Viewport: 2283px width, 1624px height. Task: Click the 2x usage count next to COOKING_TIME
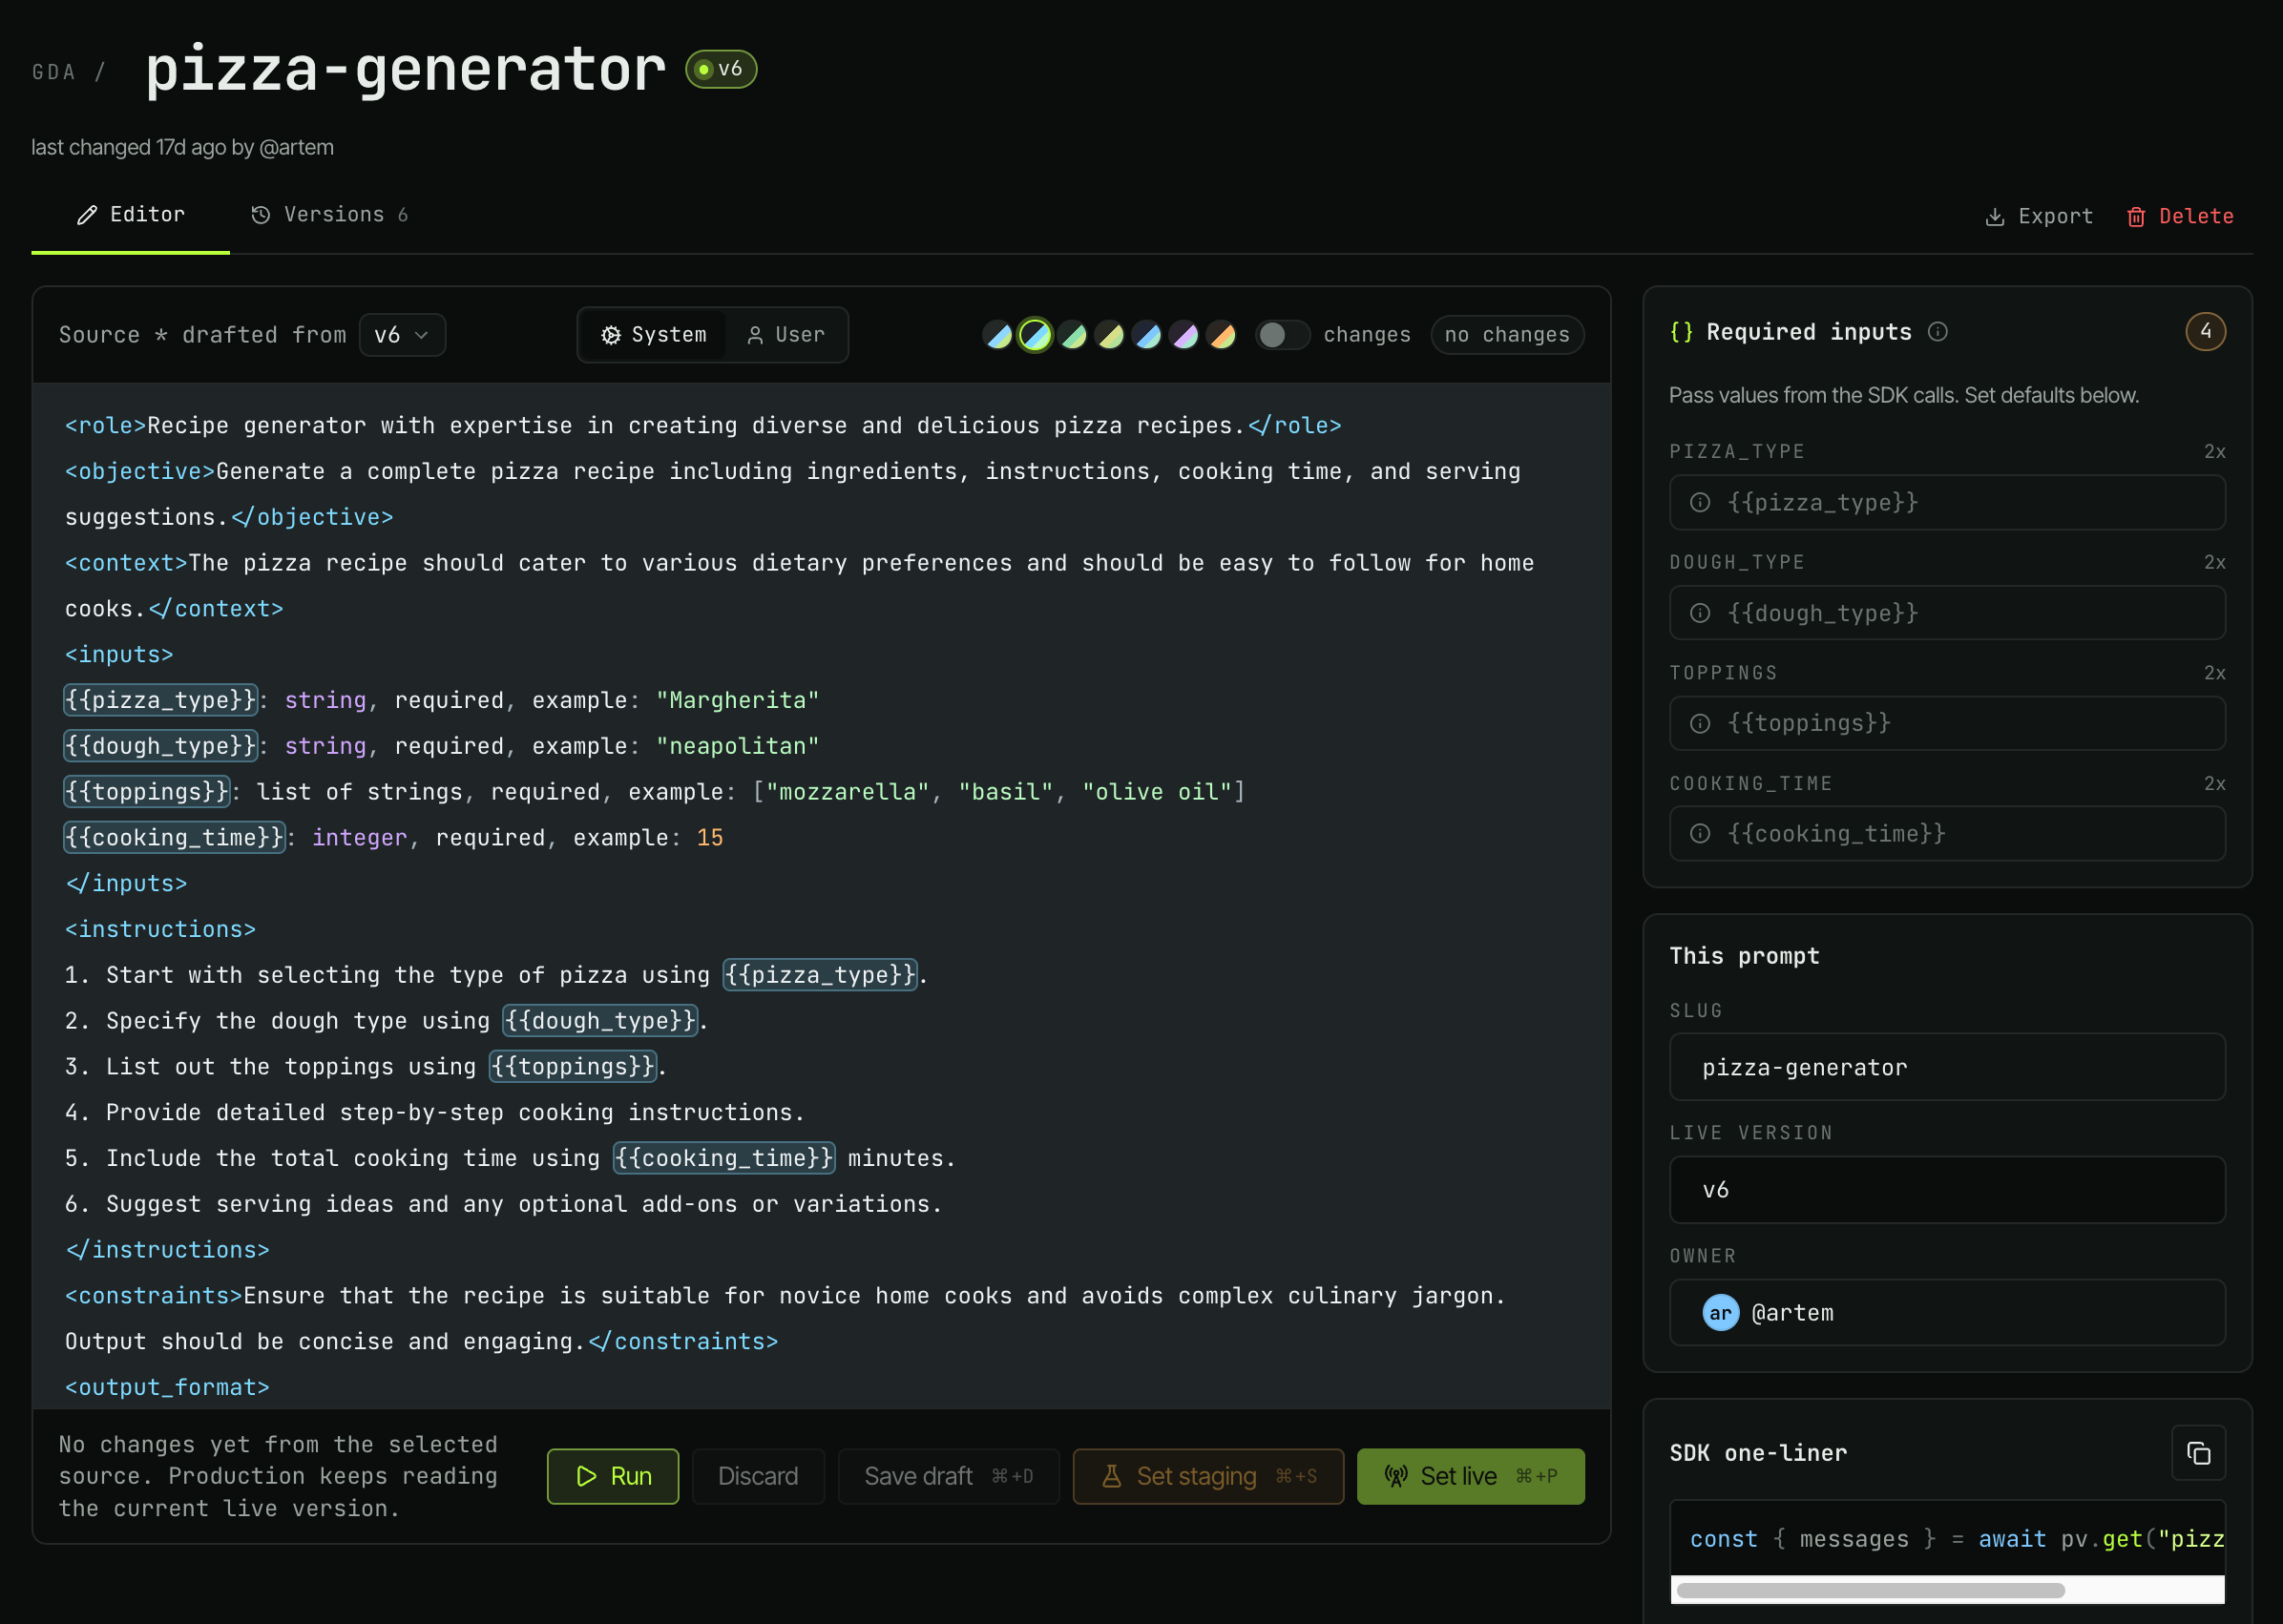[x=2214, y=784]
